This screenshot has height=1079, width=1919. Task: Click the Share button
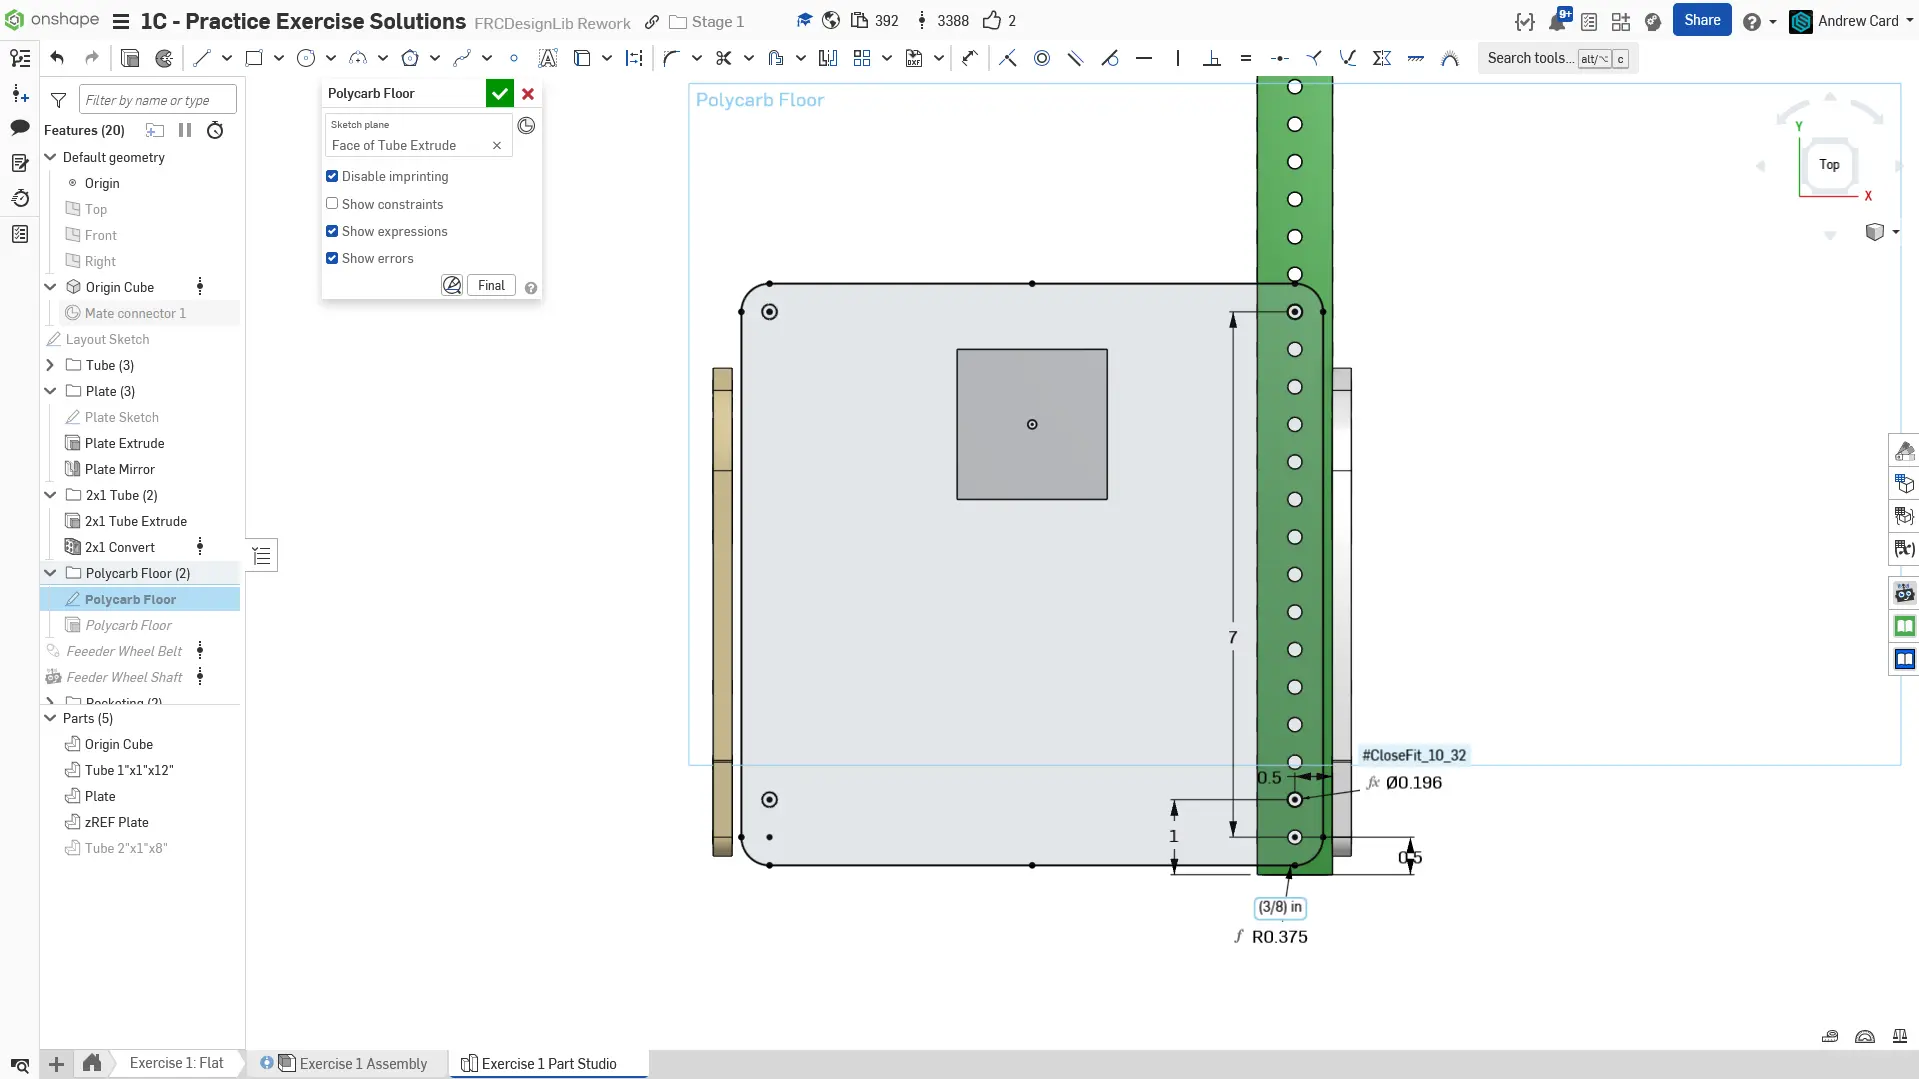tap(1701, 20)
